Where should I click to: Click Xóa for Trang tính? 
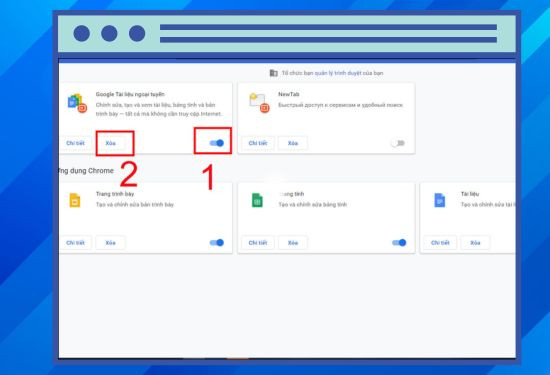pos(293,243)
